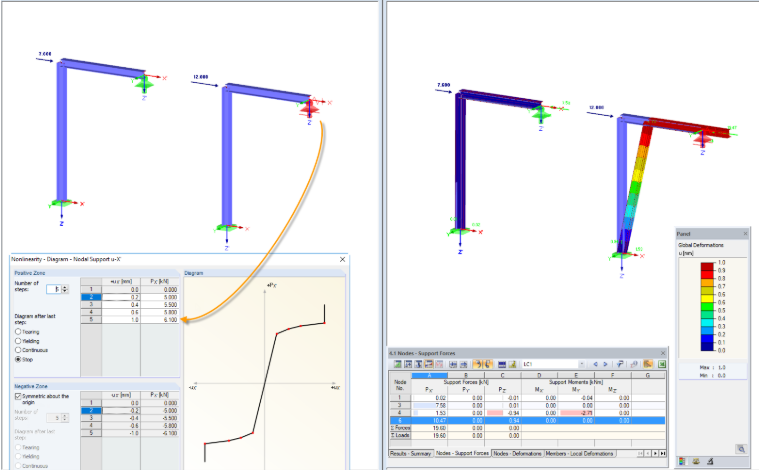This screenshot has width=760, height=470.
Task: Switch to Results - Summary tab
Action: (x=411, y=454)
